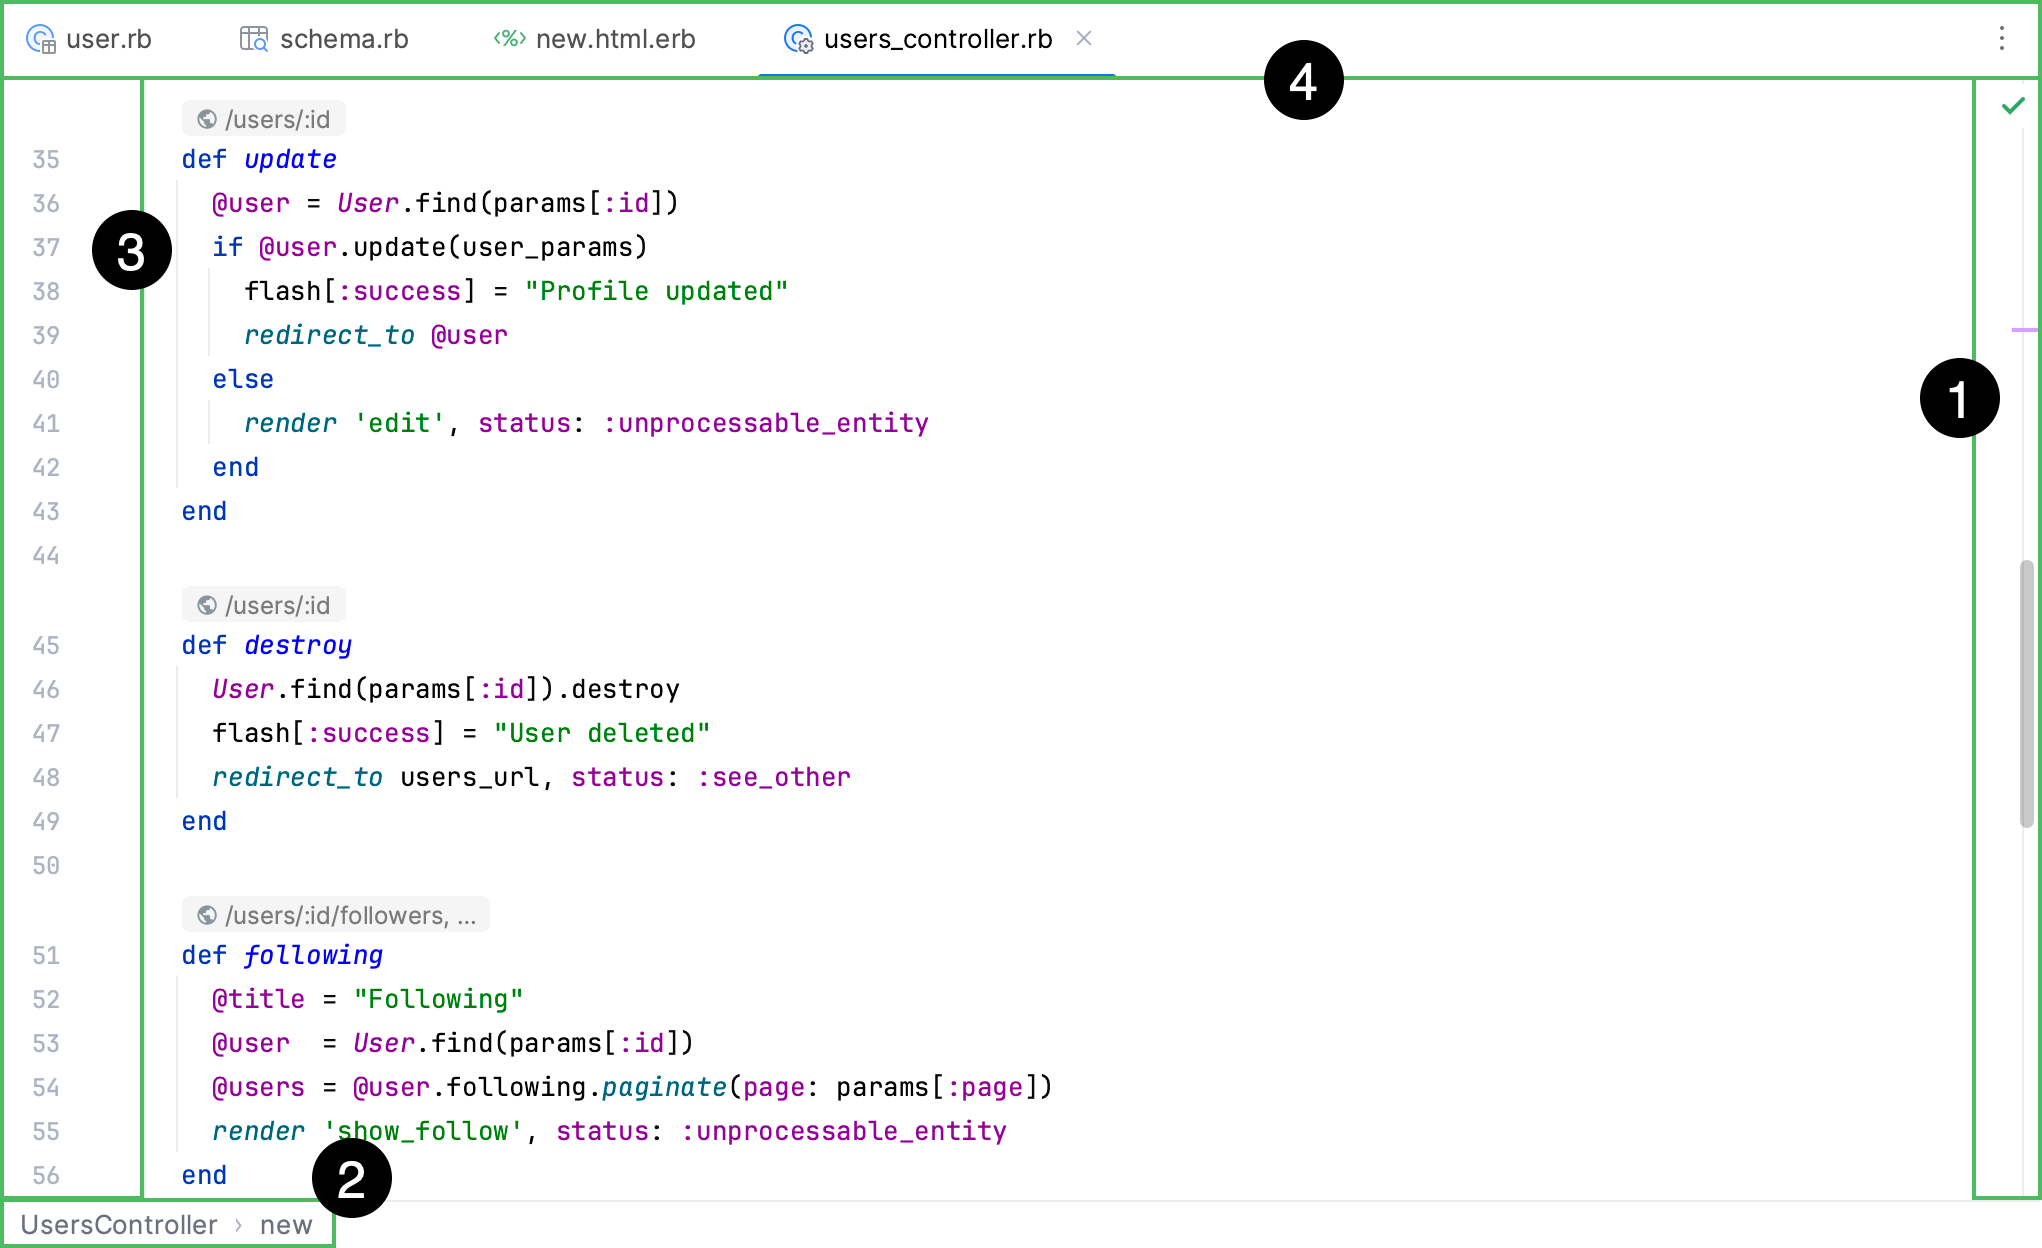Click the globe icon on the followers route badge
The height and width of the screenshot is (1248, 2042).
(207, 913)
